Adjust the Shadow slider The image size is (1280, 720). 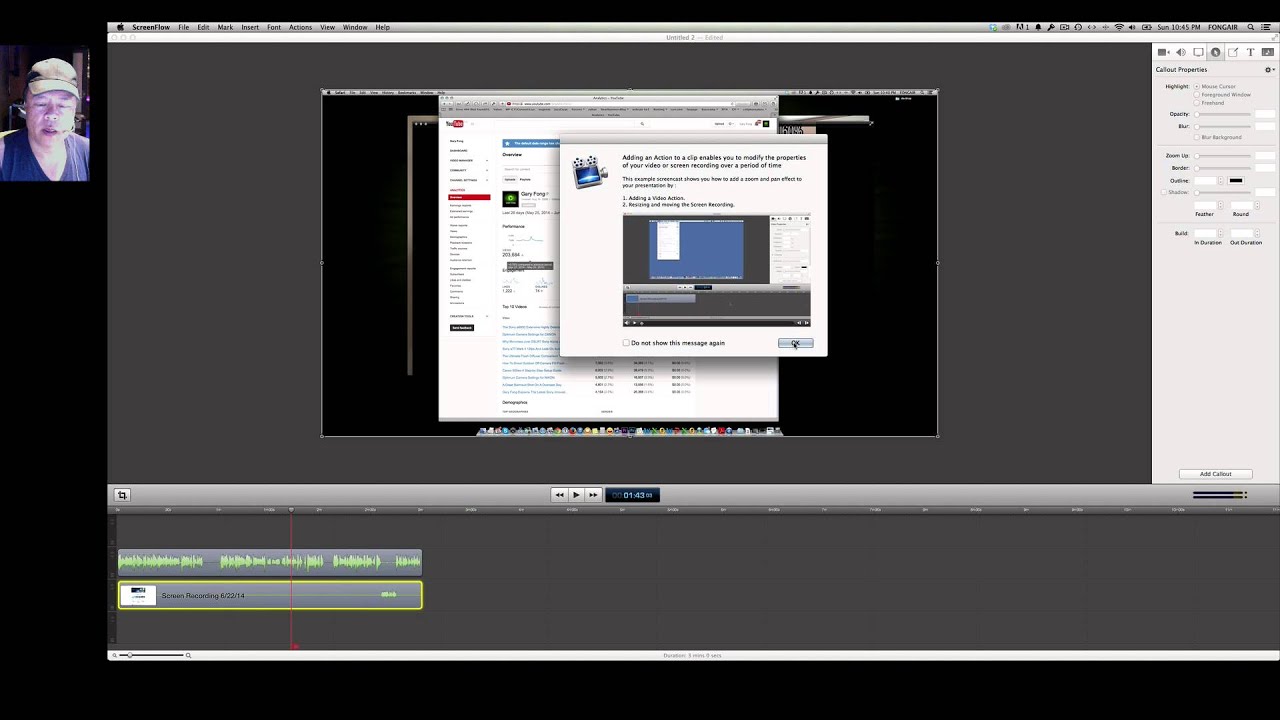point(1223,192)
